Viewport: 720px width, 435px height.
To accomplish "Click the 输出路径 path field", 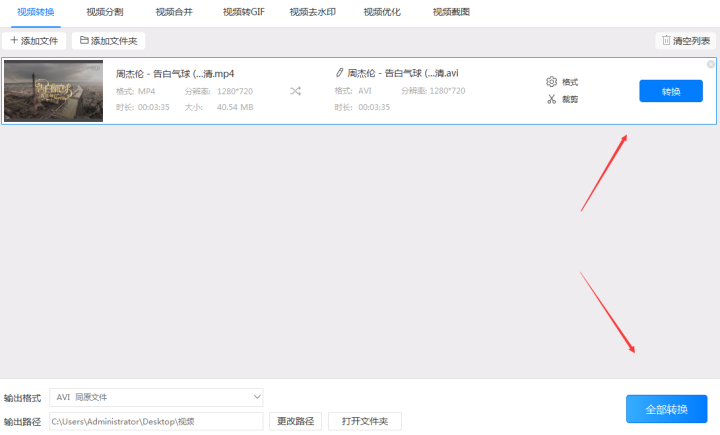I will pyautogui.click(x=156, y=421).
